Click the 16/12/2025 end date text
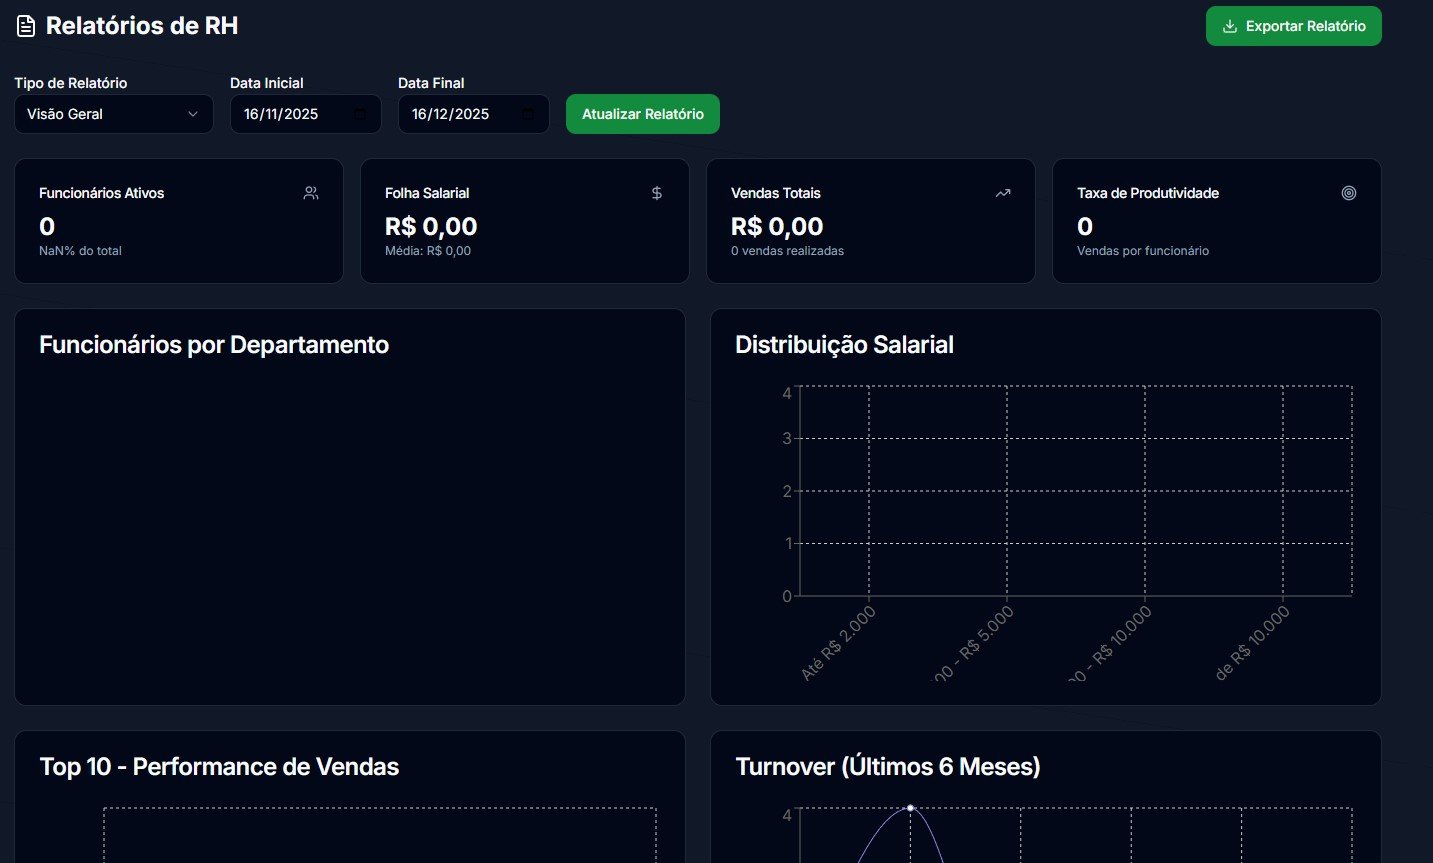The image size is (1433, 863). tap(450, 114)
